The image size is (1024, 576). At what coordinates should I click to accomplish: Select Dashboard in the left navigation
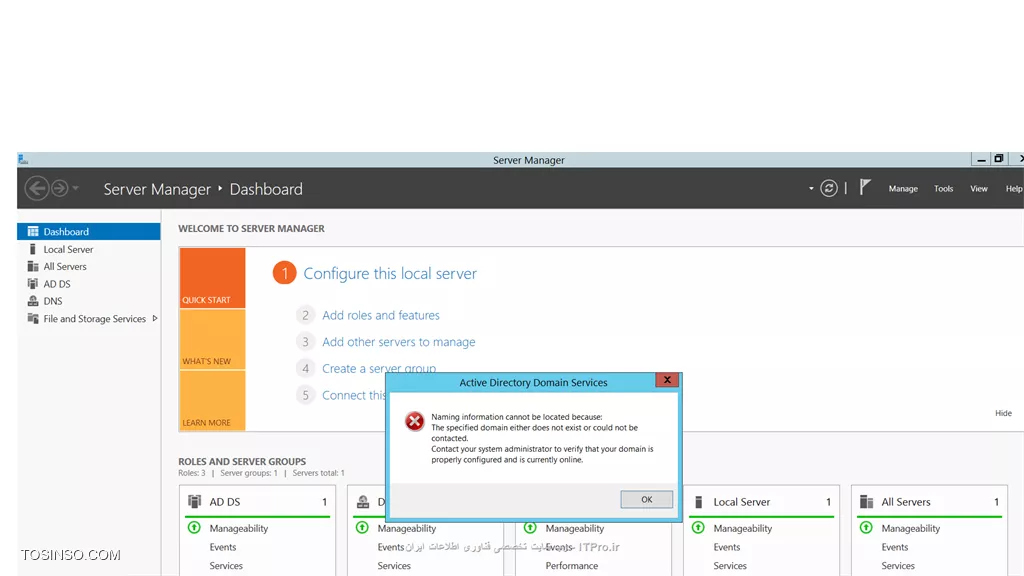[x=89, y=232]
